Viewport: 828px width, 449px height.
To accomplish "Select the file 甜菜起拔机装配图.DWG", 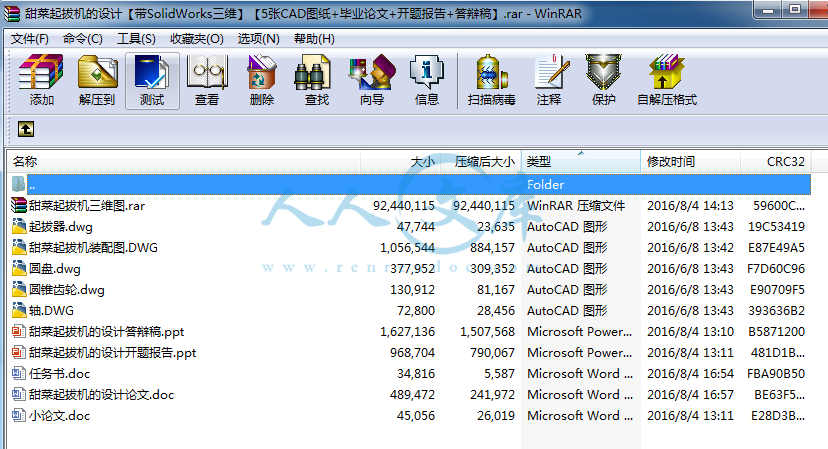I will point(93,248).
